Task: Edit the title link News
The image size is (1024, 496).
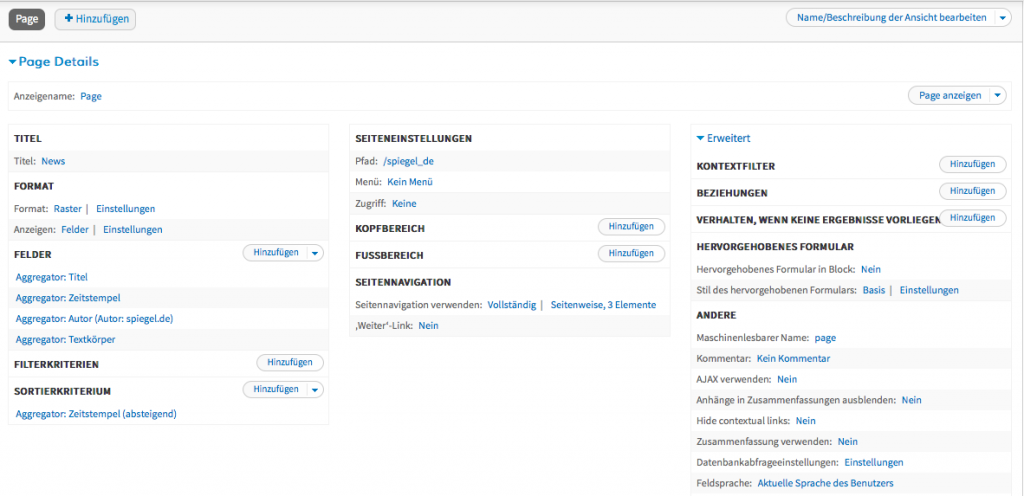Action: tap(53, 160)
